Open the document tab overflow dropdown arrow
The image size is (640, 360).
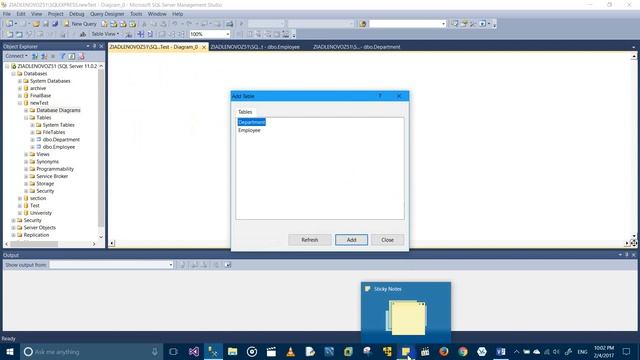[633, 47]
